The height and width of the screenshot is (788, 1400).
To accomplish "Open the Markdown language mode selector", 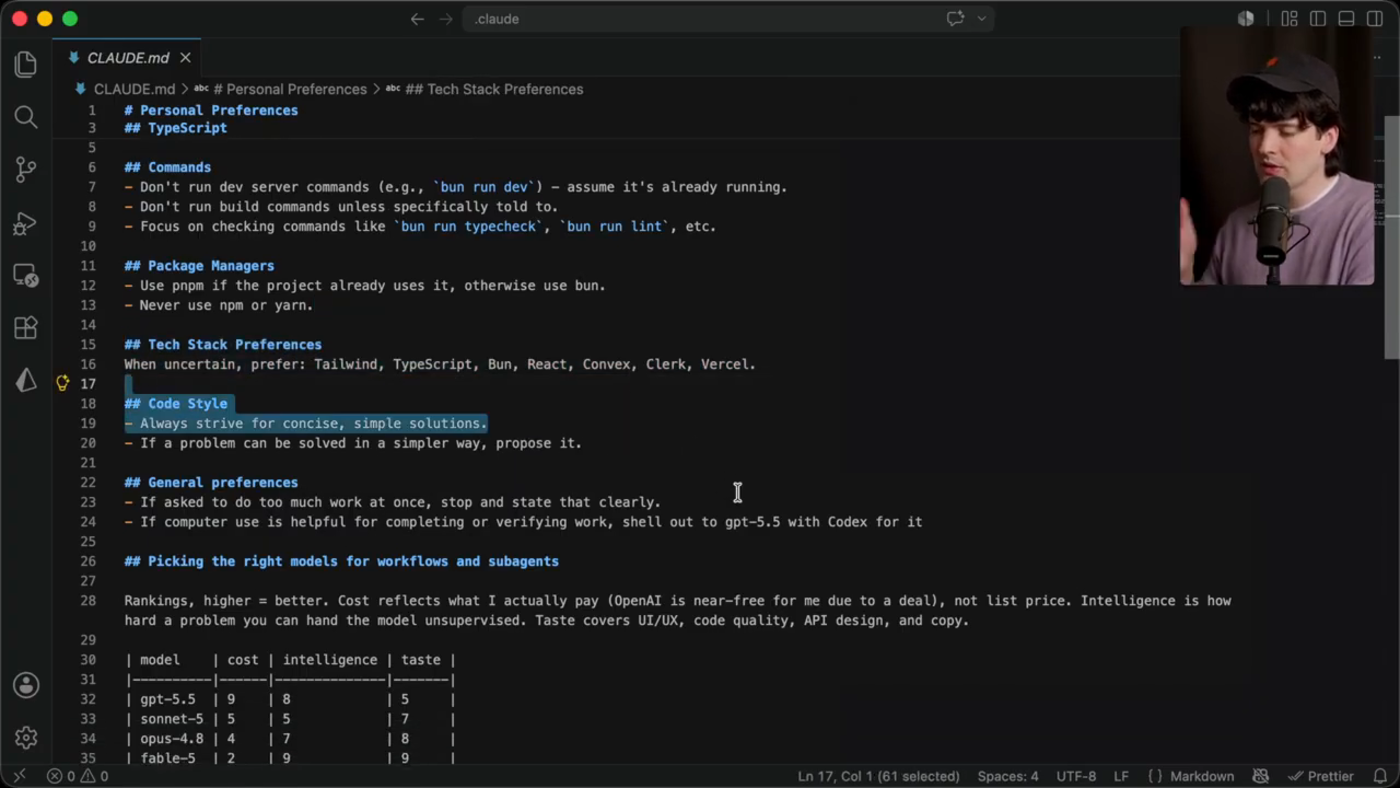I will click(x=1191, y=776).
